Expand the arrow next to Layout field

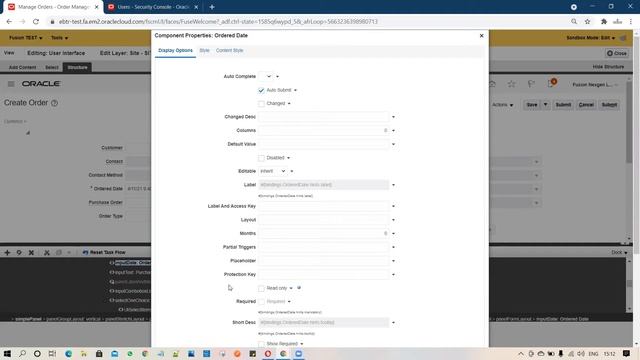(393, 220)
